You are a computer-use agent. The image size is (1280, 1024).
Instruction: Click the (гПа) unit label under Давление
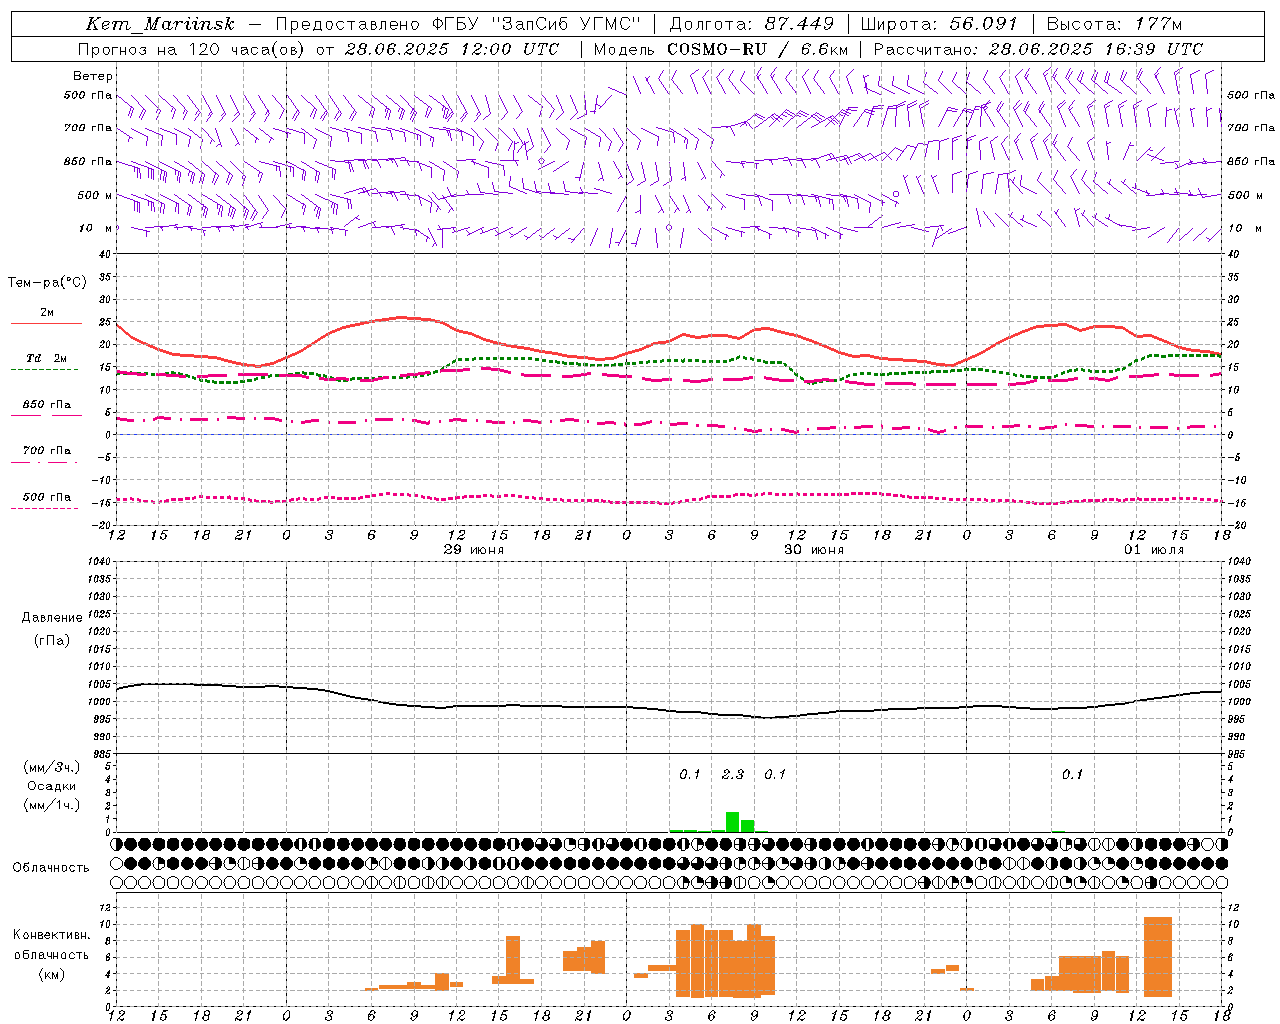[x=51, y=641]
